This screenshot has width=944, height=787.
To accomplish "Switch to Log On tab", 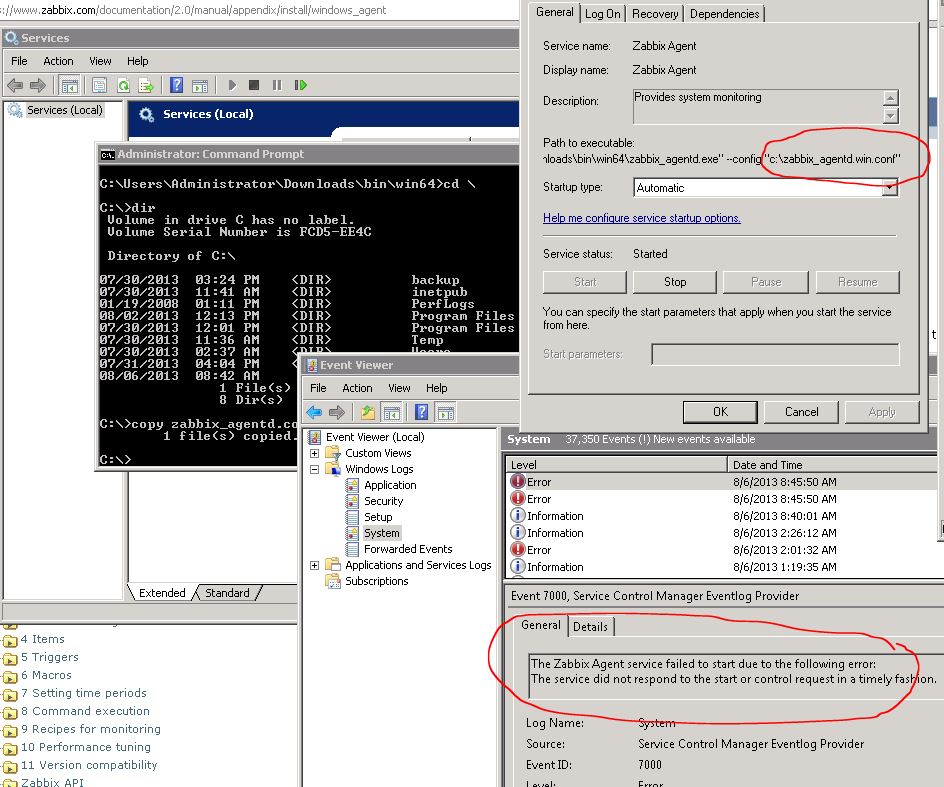I will pos(603,14).
